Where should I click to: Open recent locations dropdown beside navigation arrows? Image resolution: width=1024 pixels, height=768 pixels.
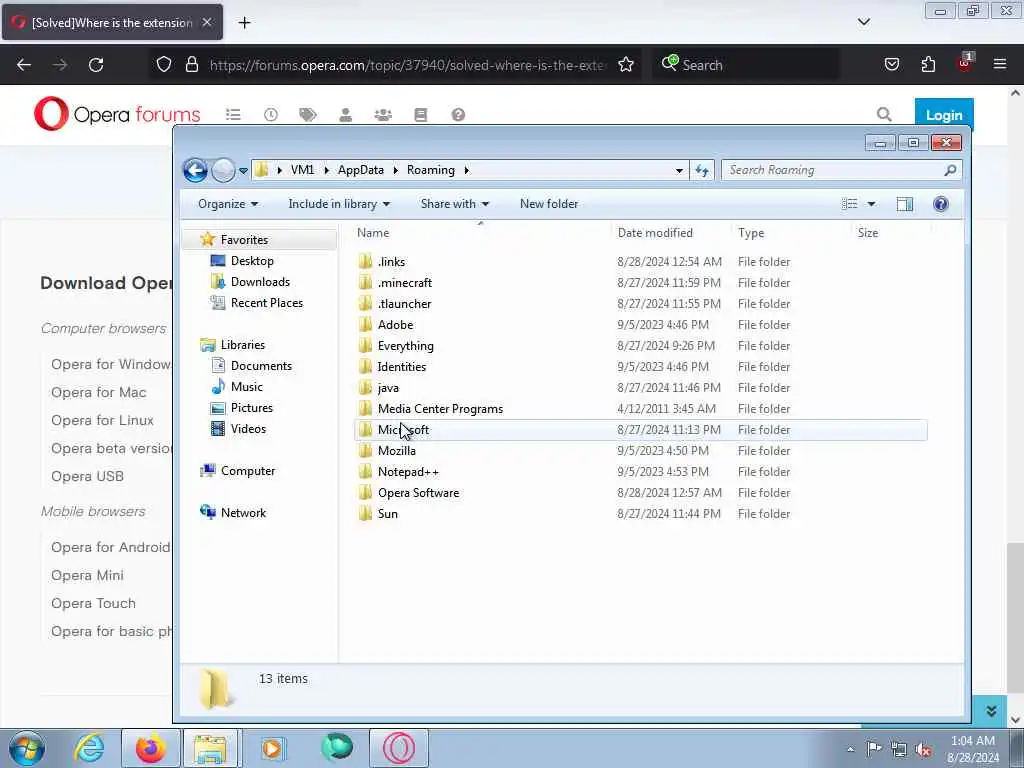click(x=243, y=170)
